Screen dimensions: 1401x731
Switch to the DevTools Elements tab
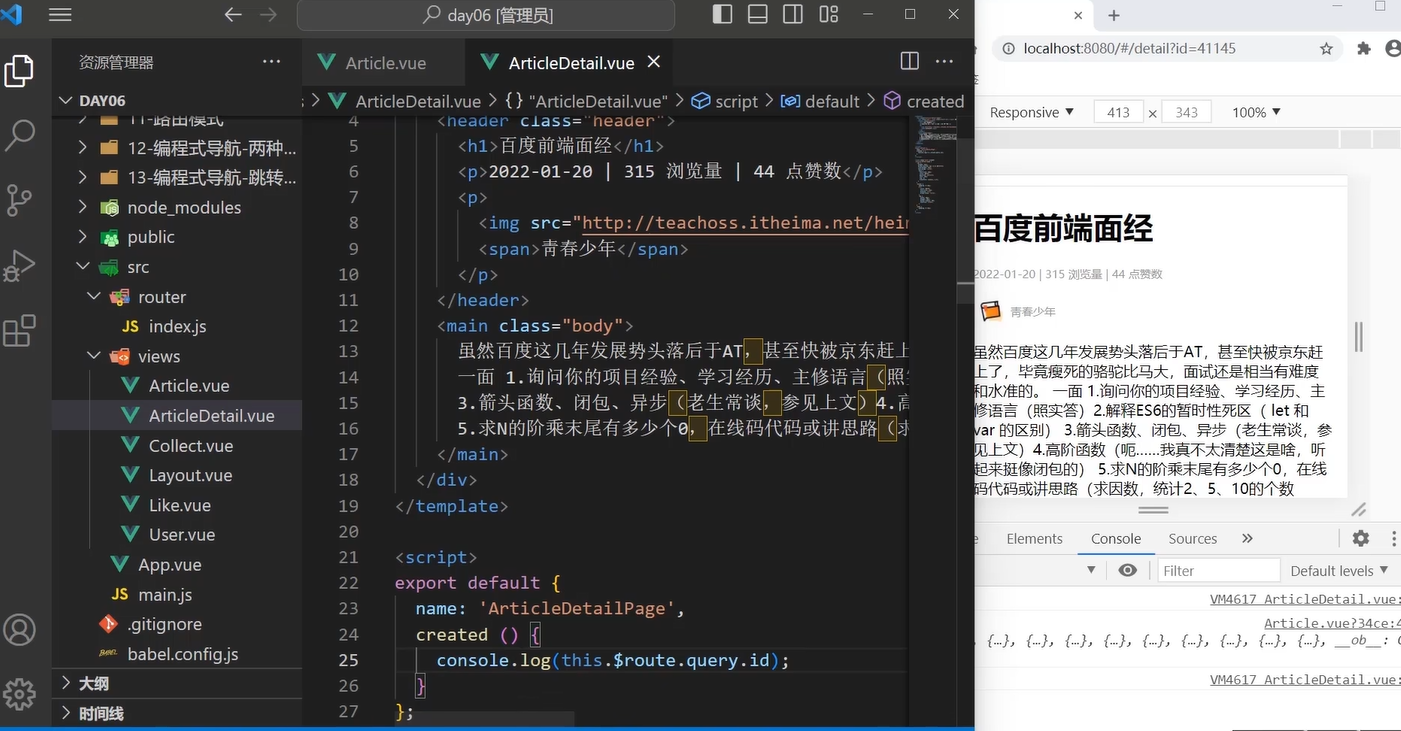coord(1034,538)
